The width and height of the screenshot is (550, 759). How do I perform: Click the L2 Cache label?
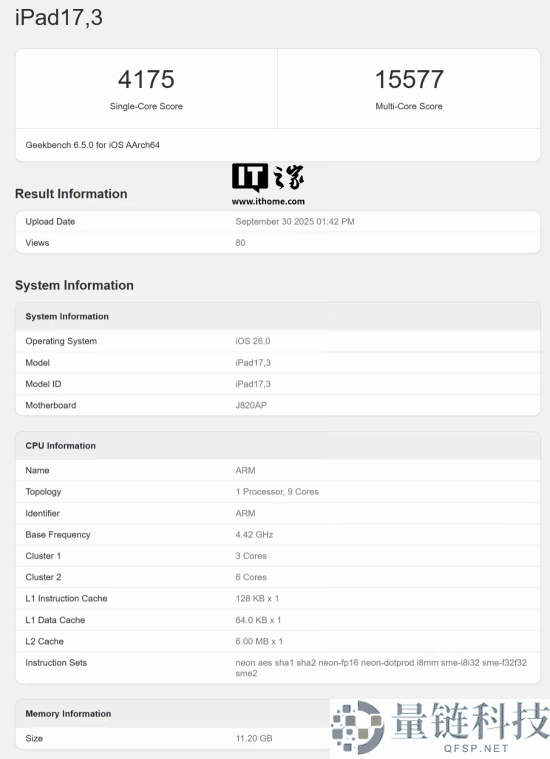coord(45,641)
